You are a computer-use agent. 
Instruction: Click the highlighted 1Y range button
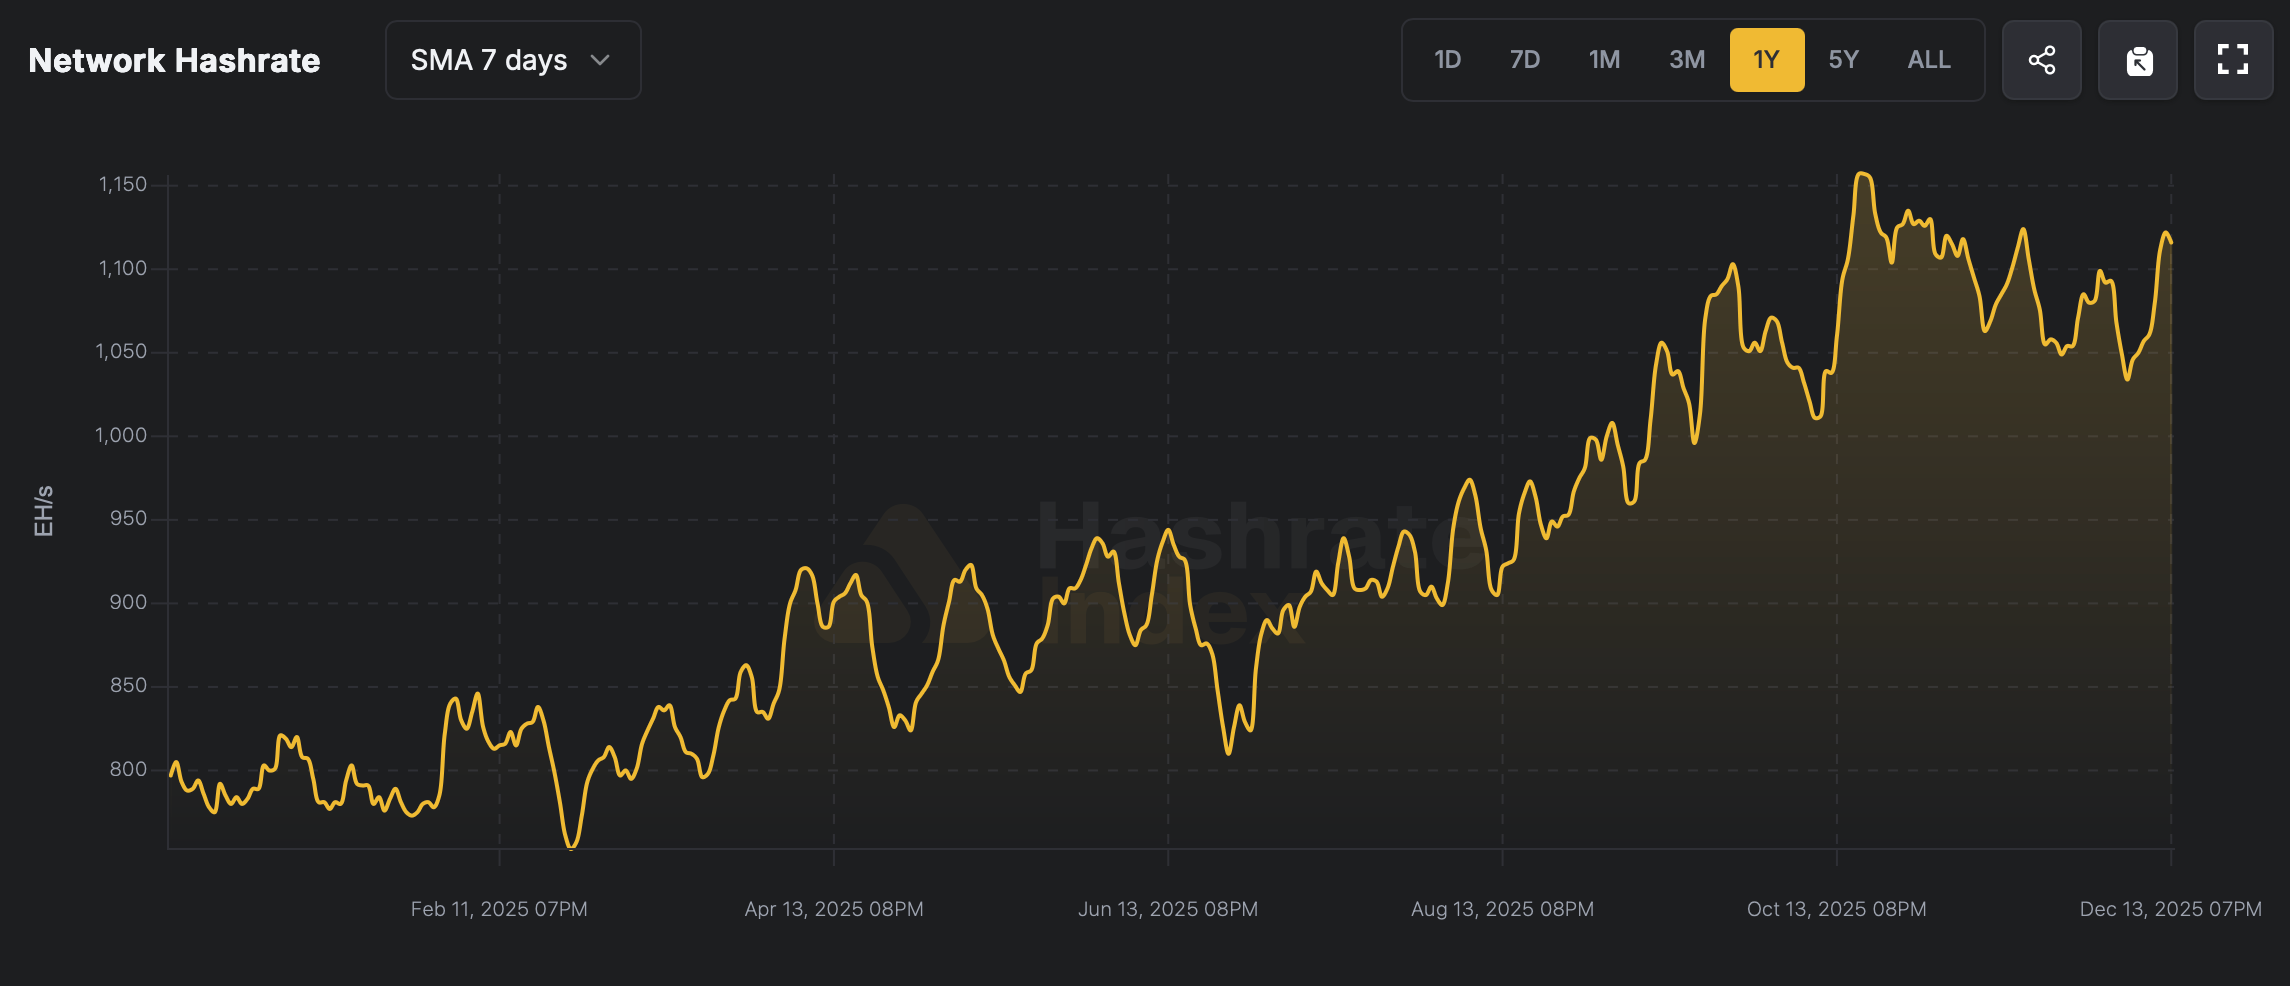[1767, 60]
